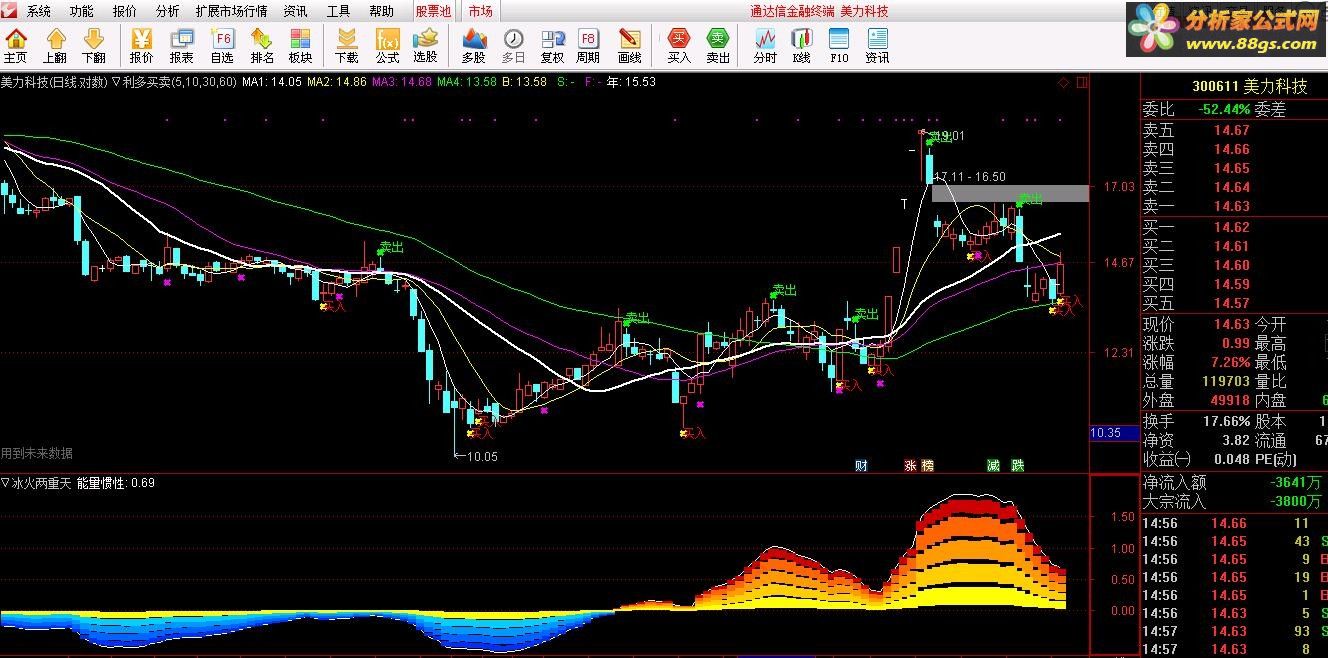The height and width of the screenshot is (658, 1328).
Task: Open the 报表 report icon
Action: 182,46
